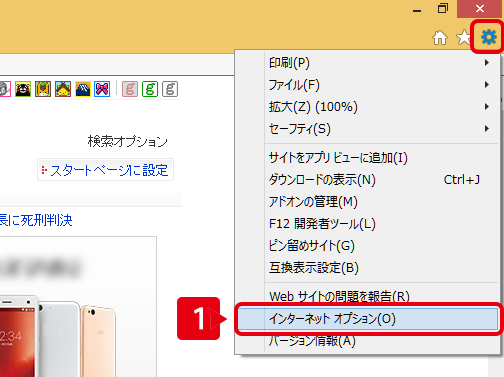The image size is (504, 377).
Task: Choose バージョン情報(A) menu entry
Action: 367,341
